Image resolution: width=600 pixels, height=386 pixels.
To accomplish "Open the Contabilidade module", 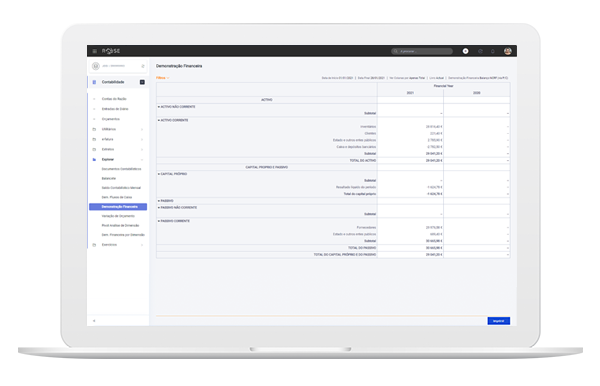I will point(113,82).
